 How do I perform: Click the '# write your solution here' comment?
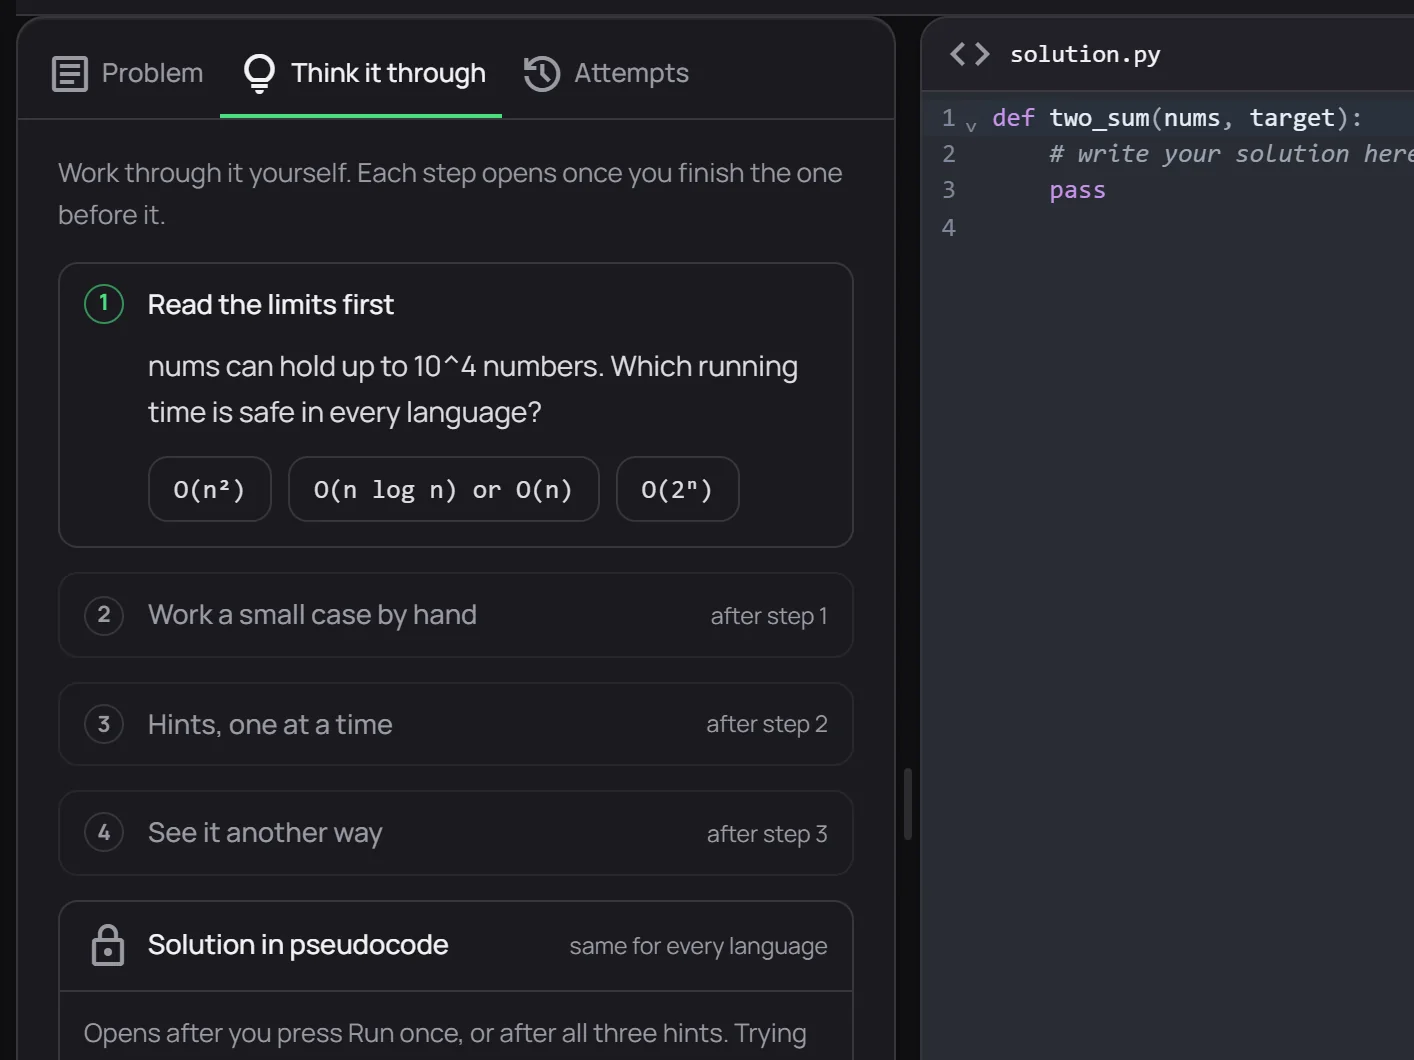tap(1231, 154)
